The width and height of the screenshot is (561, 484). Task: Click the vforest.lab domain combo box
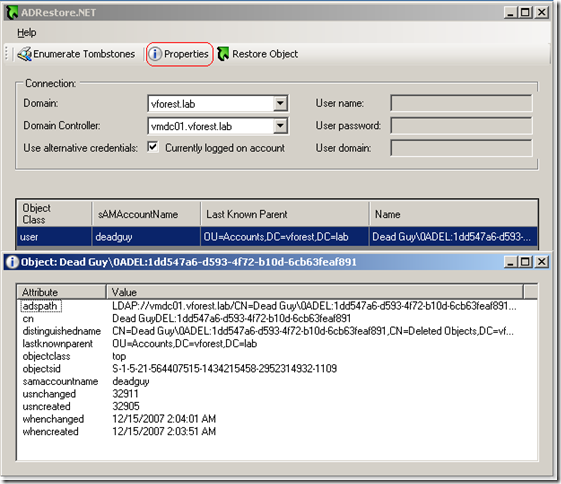pyautogui.click(x=218, y=104)
